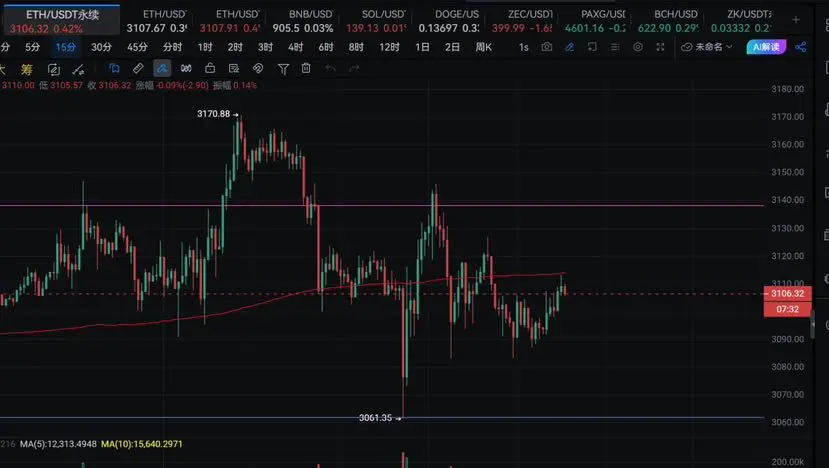Open the ETH/USD tab priced 3107.67

coord(157,21)
